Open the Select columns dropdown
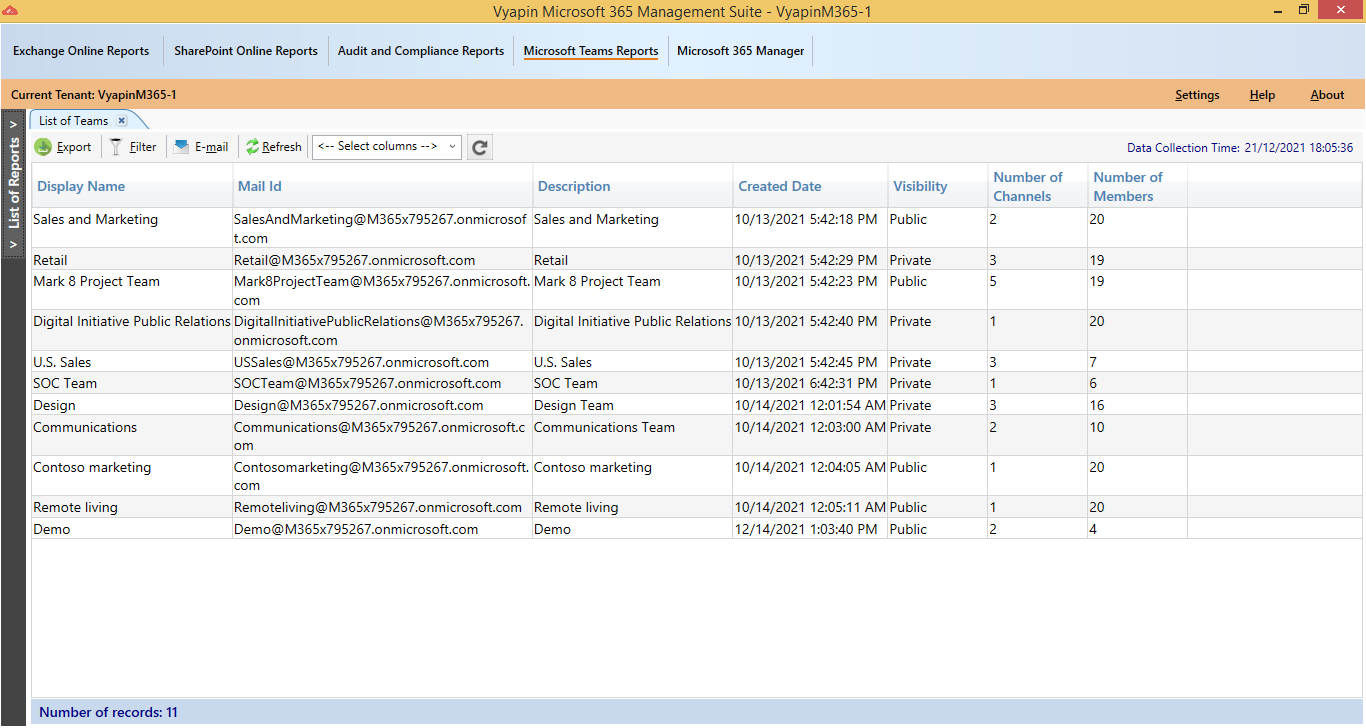This screenshot has height=728, width=1366. pos(387,147)
